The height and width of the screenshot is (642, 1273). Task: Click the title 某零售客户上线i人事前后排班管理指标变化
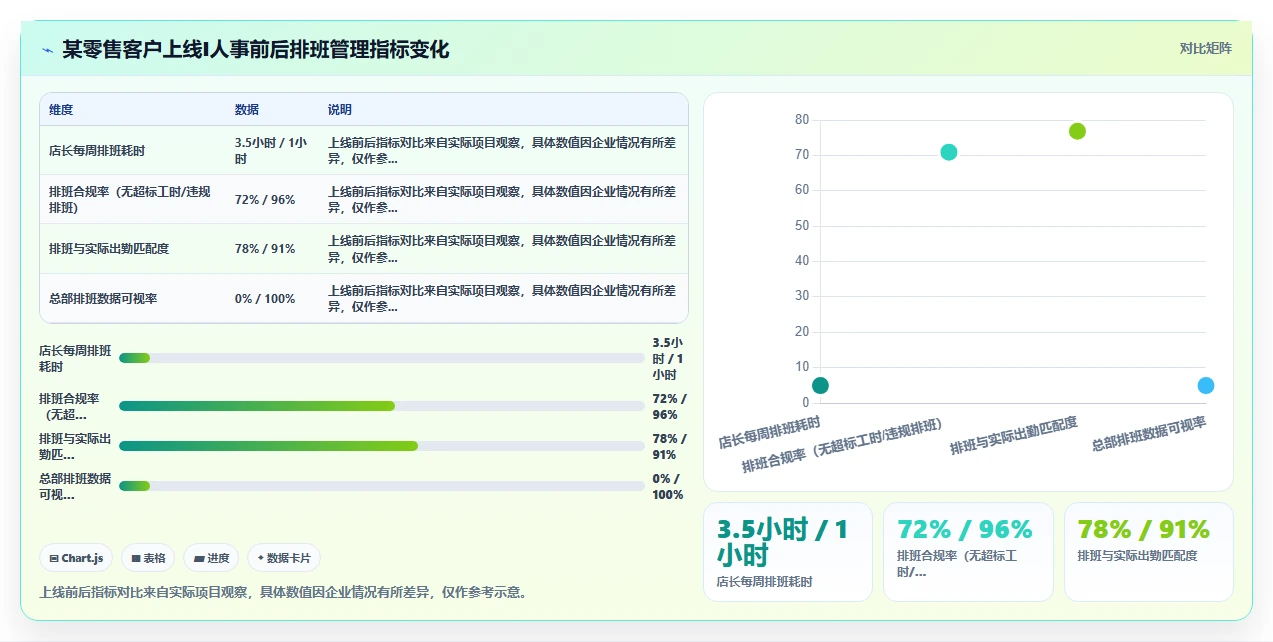(256, 49)
